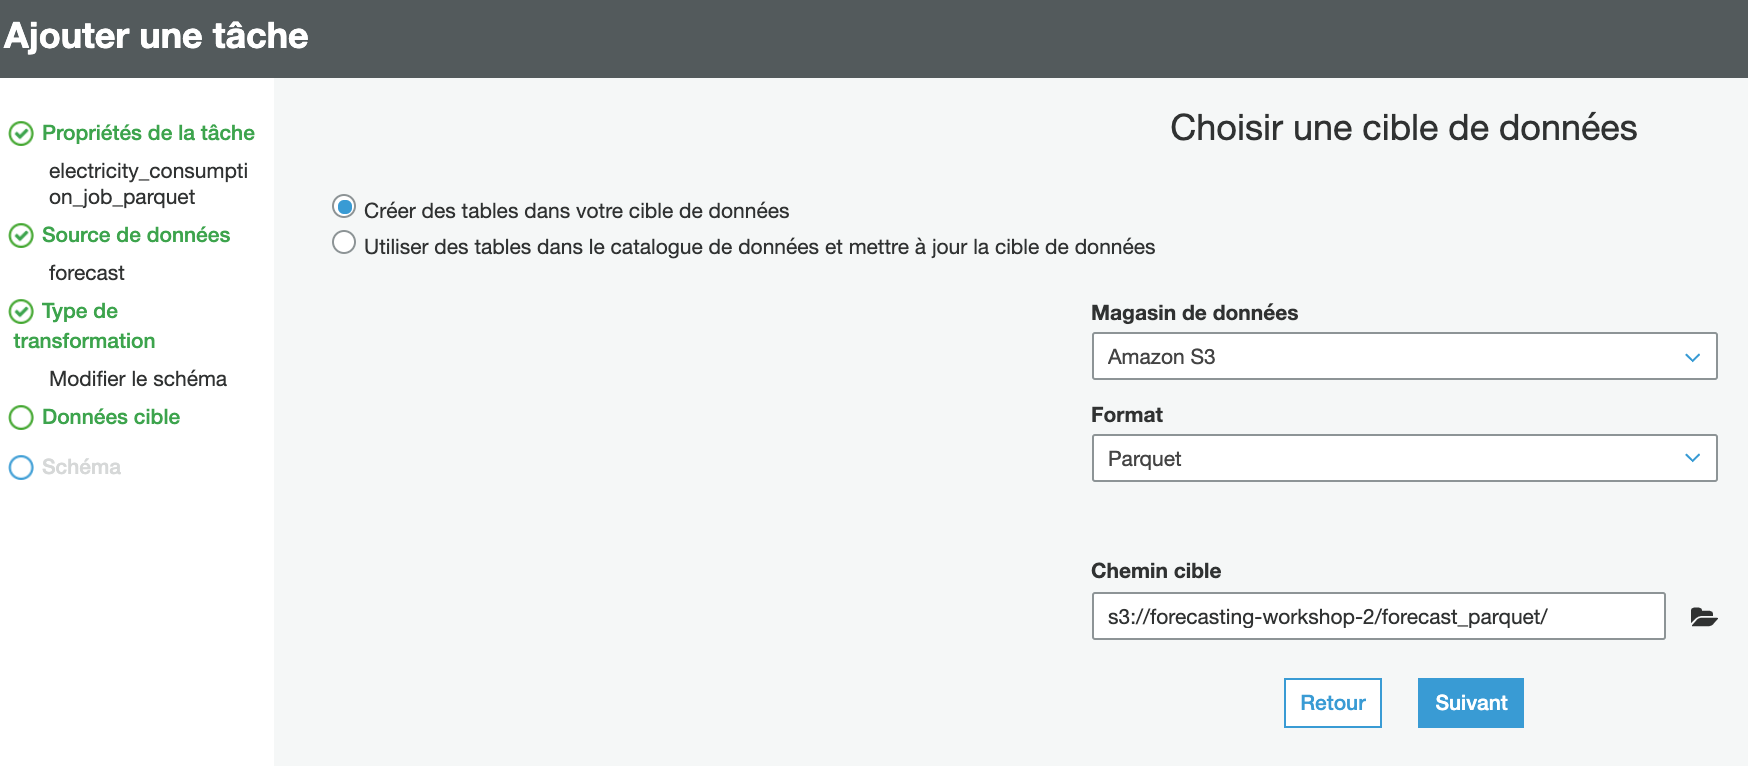Viewport: 1748px width, 766px height.
Task: Click the checkmark icon beside Type de transformation
Action: click(x=21, y=312)
